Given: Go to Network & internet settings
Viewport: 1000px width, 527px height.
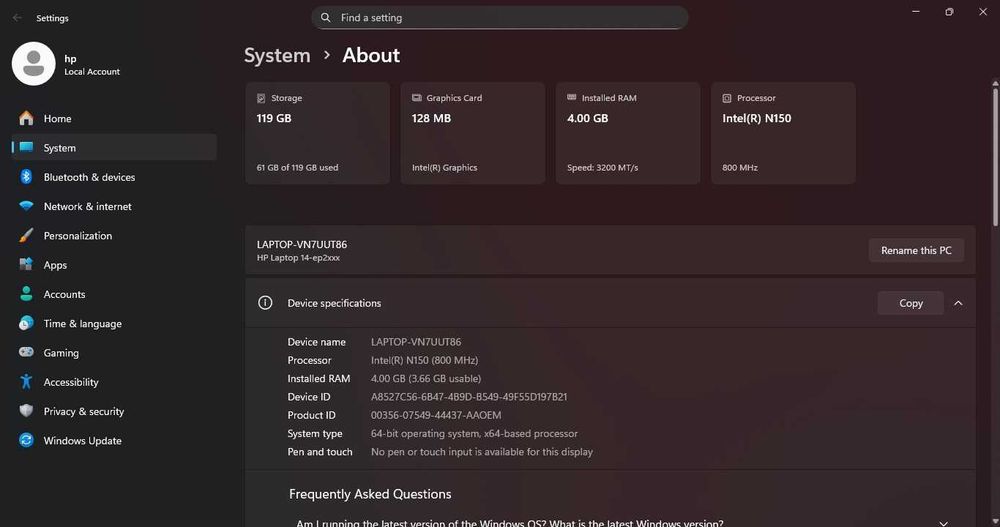Looking at the screenshot, I should [114, 206].
